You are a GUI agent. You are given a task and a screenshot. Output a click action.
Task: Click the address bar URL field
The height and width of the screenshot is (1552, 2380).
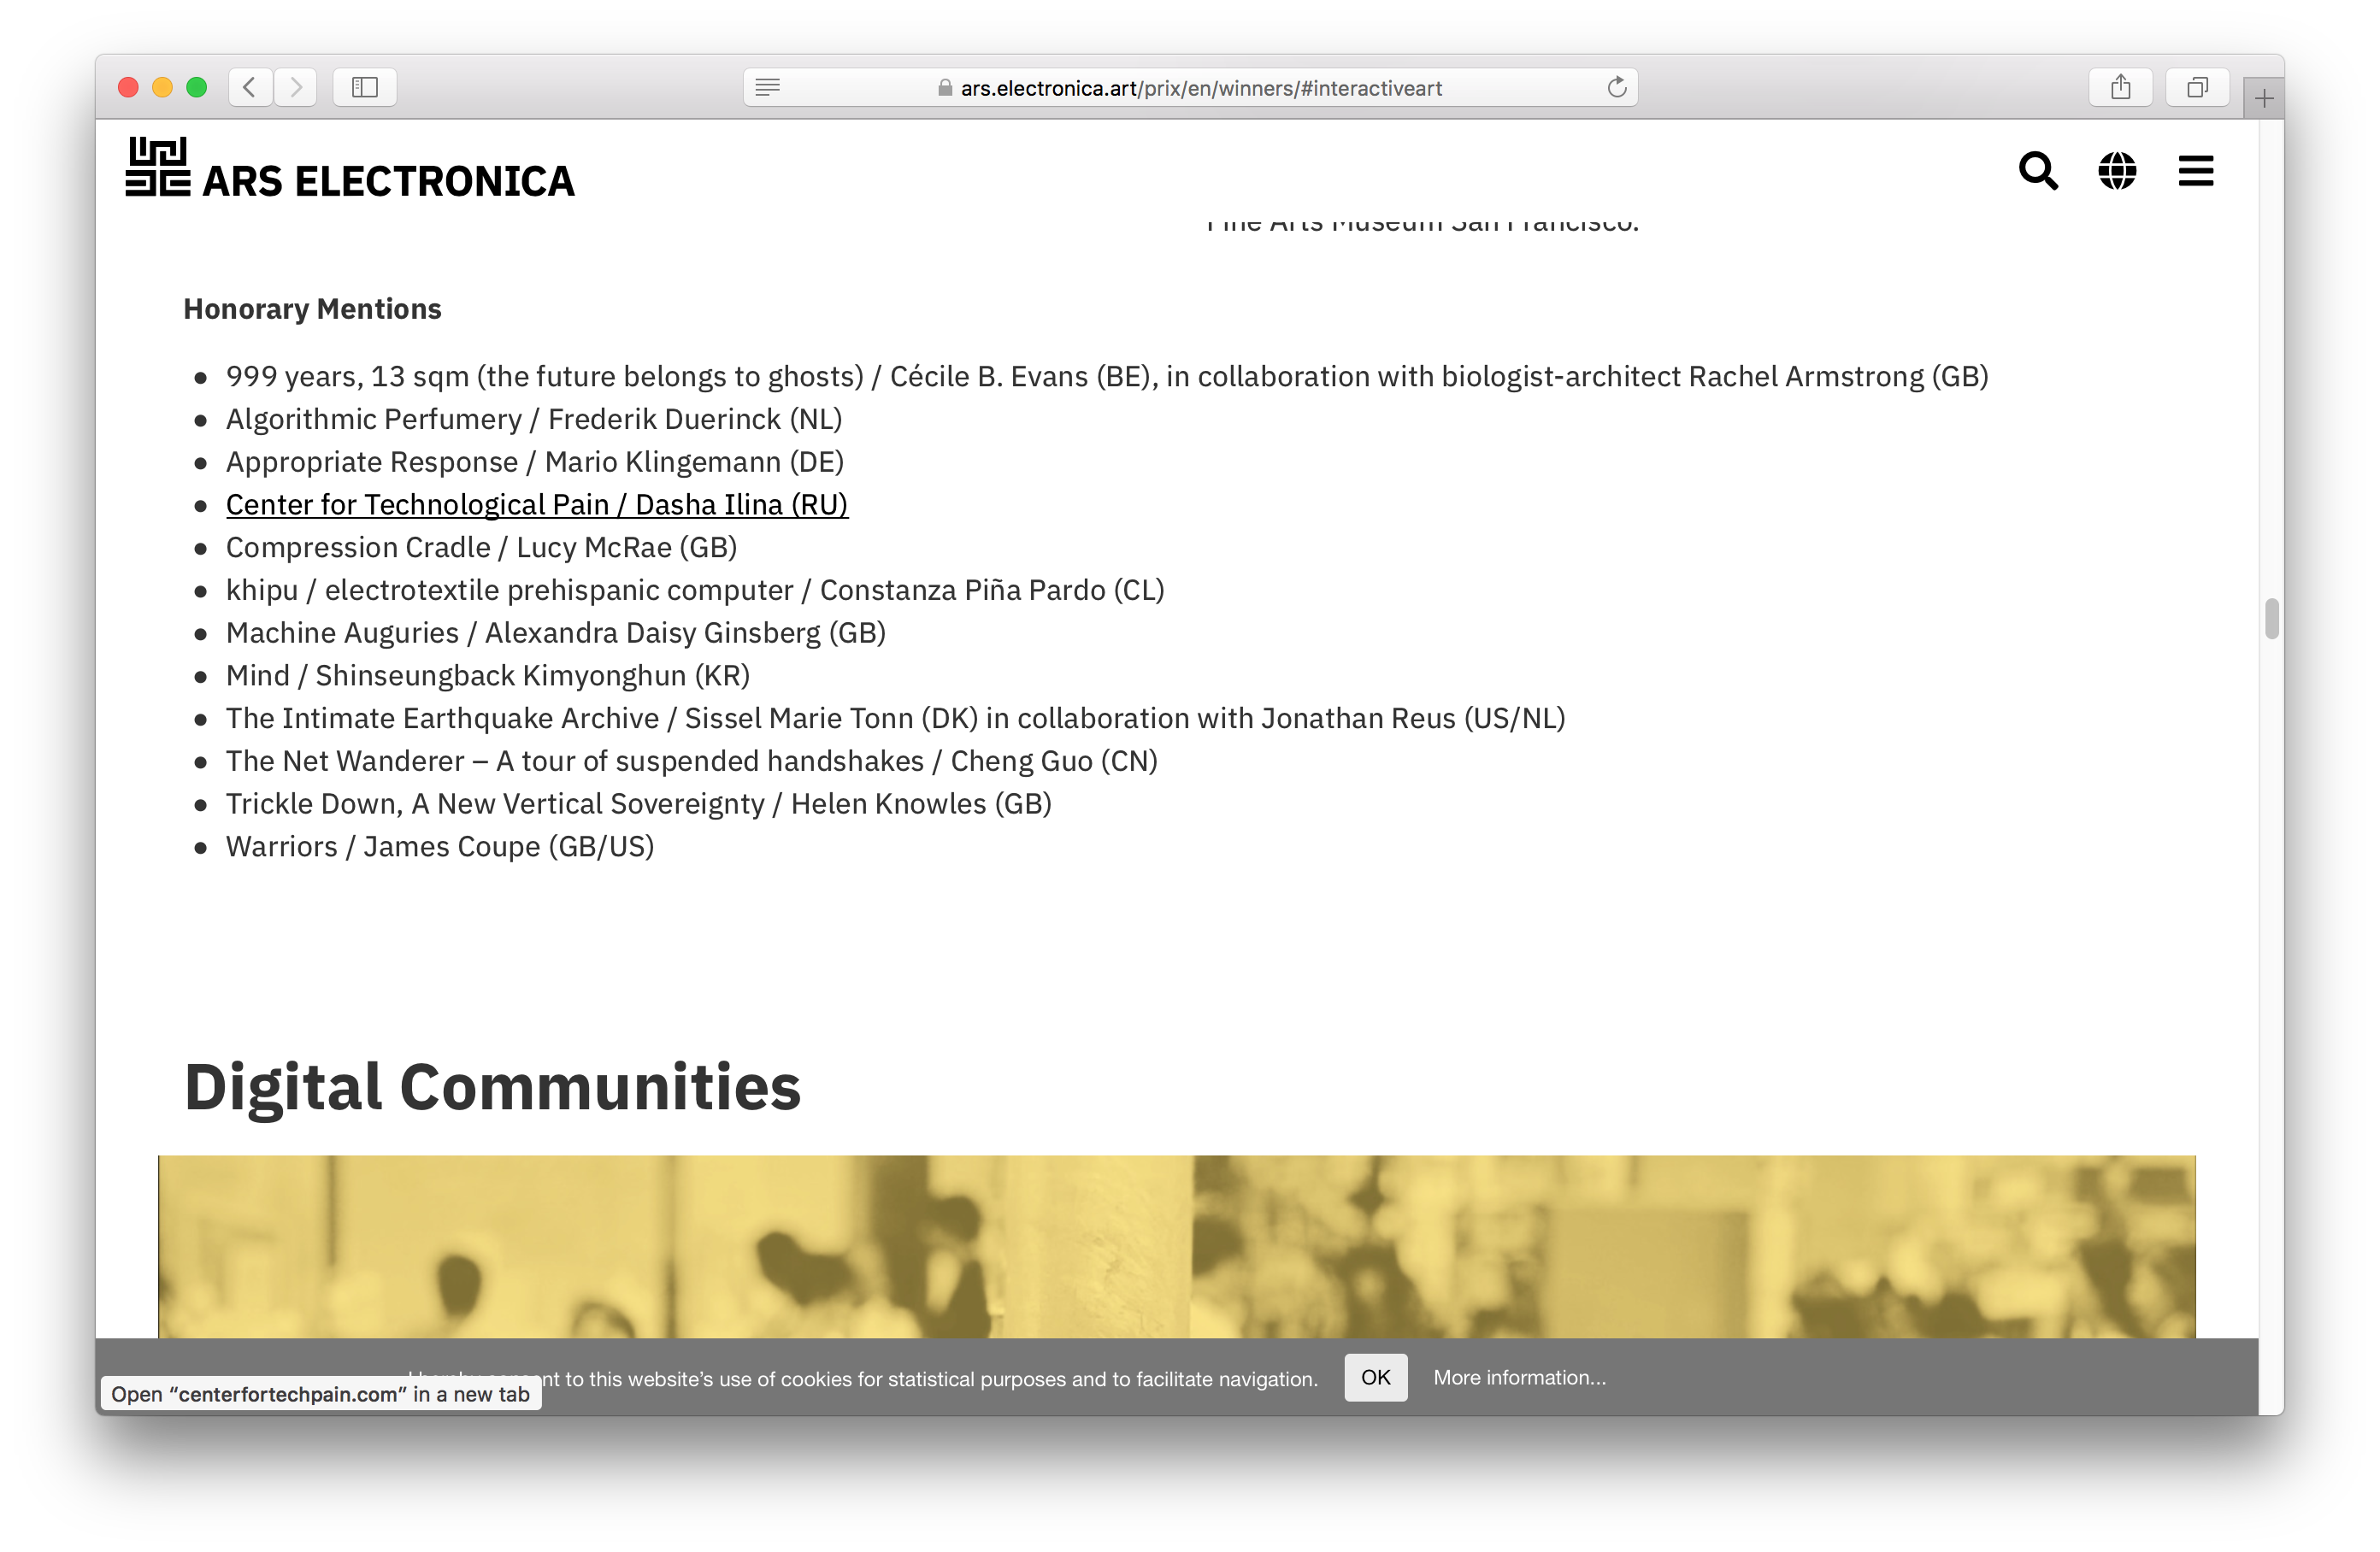(1190, 88)
